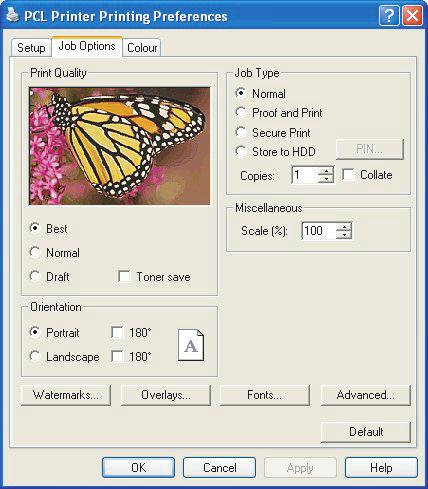Viewport: 428px width, 489px height.
Task: Decrease the Copies value with down arrow
Action: click(326, 179)
